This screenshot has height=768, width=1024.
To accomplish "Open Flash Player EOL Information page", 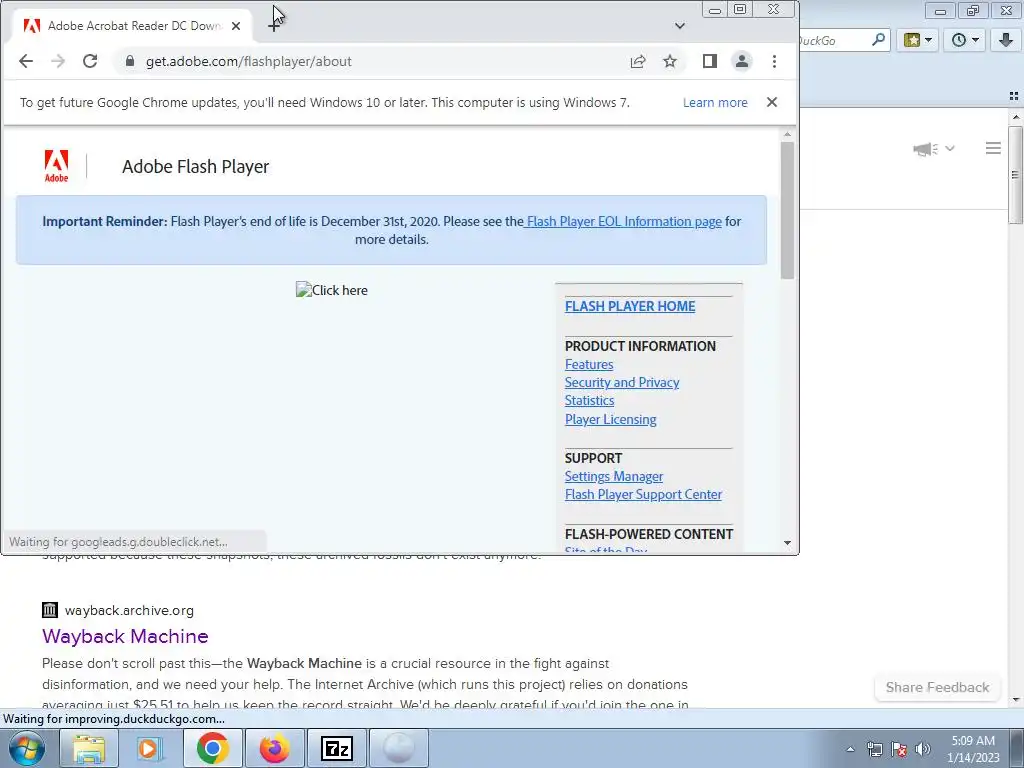I will (x=624, y=221).
